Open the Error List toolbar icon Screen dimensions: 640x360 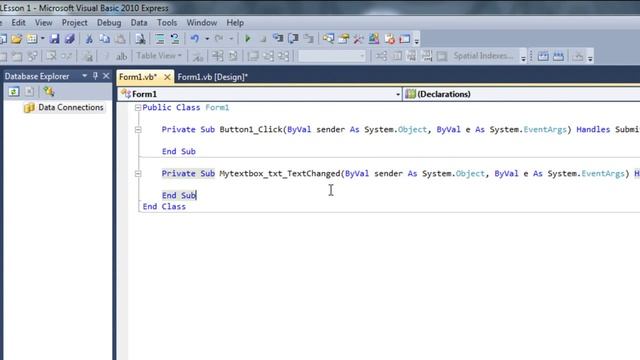click(389, 39)
